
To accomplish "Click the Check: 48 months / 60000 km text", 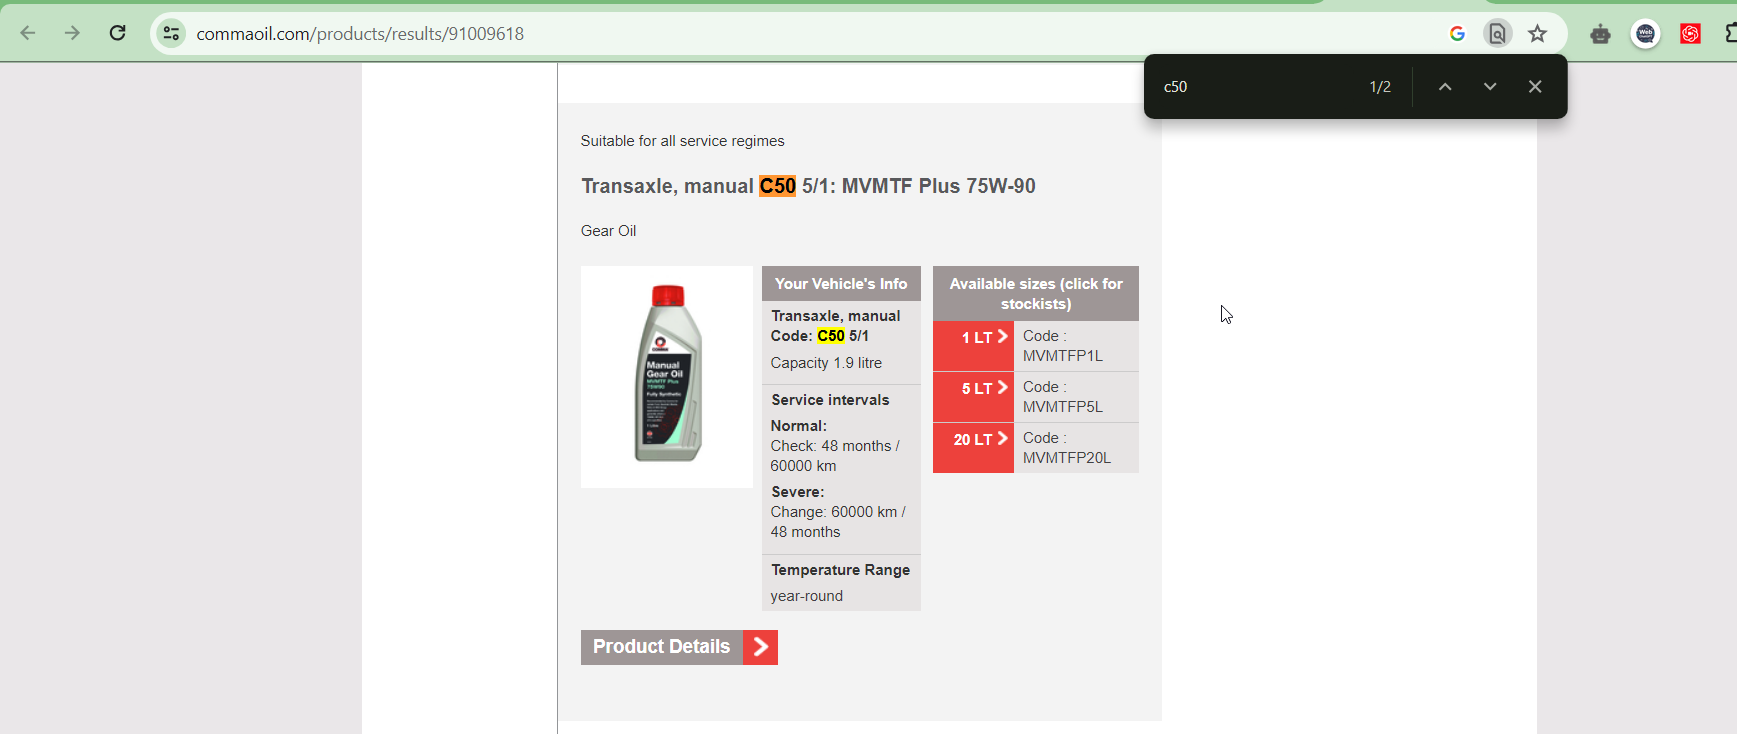I will (835, 456).
